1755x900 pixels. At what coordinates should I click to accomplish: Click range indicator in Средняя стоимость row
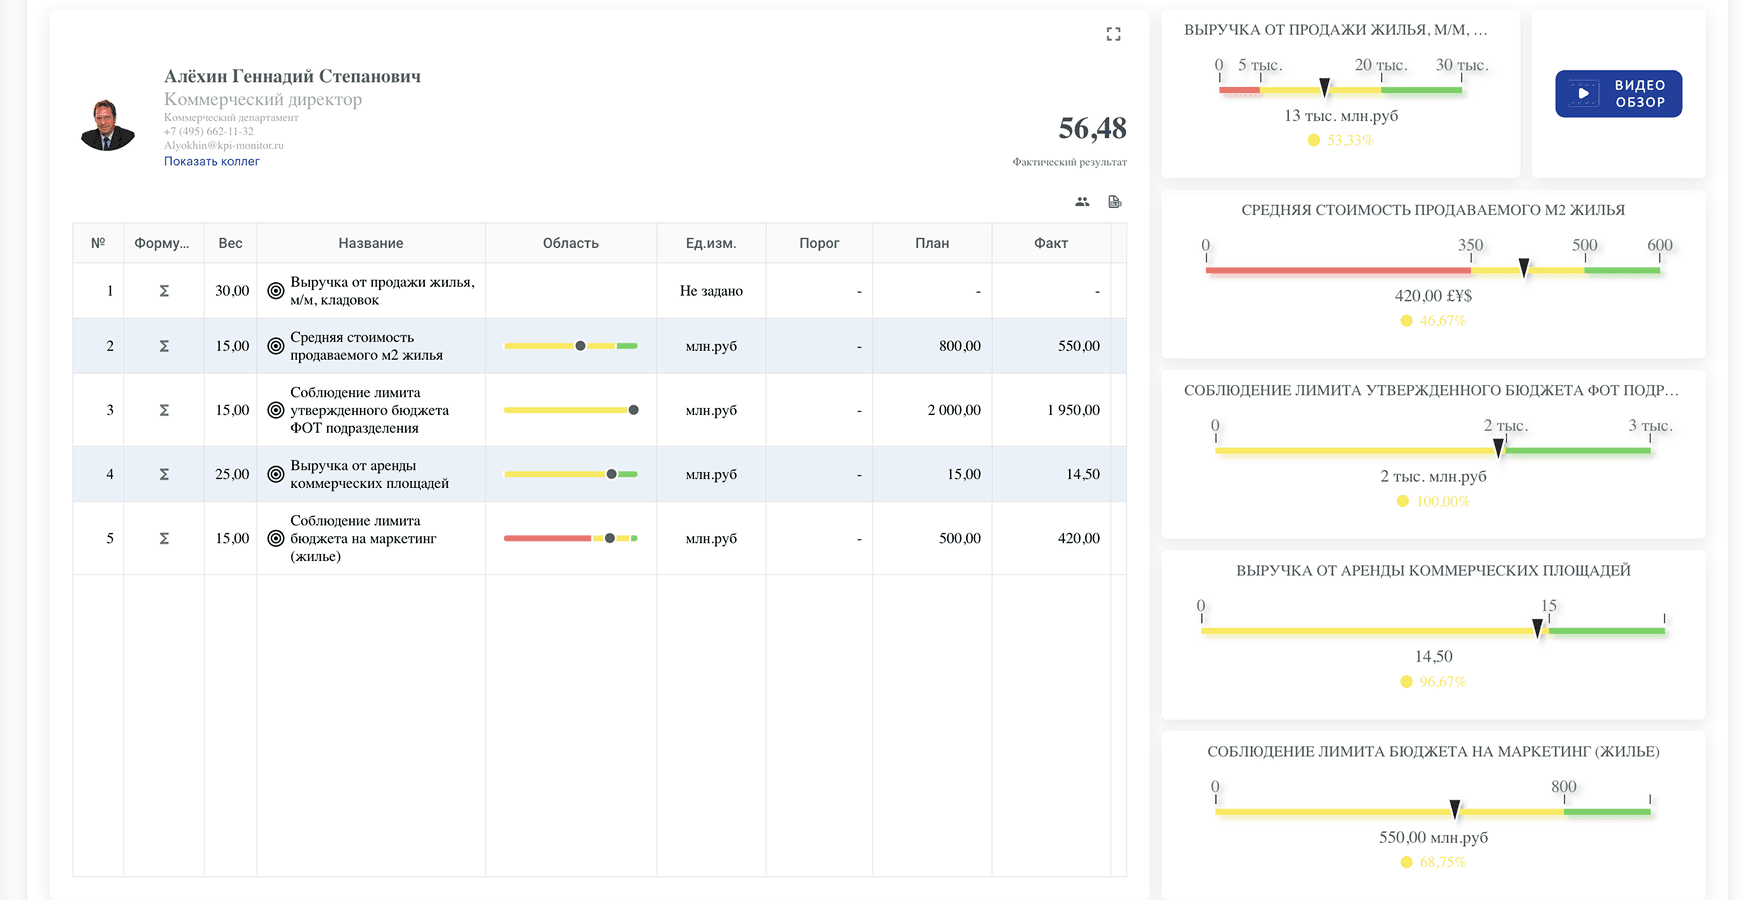tap(571, 346)
